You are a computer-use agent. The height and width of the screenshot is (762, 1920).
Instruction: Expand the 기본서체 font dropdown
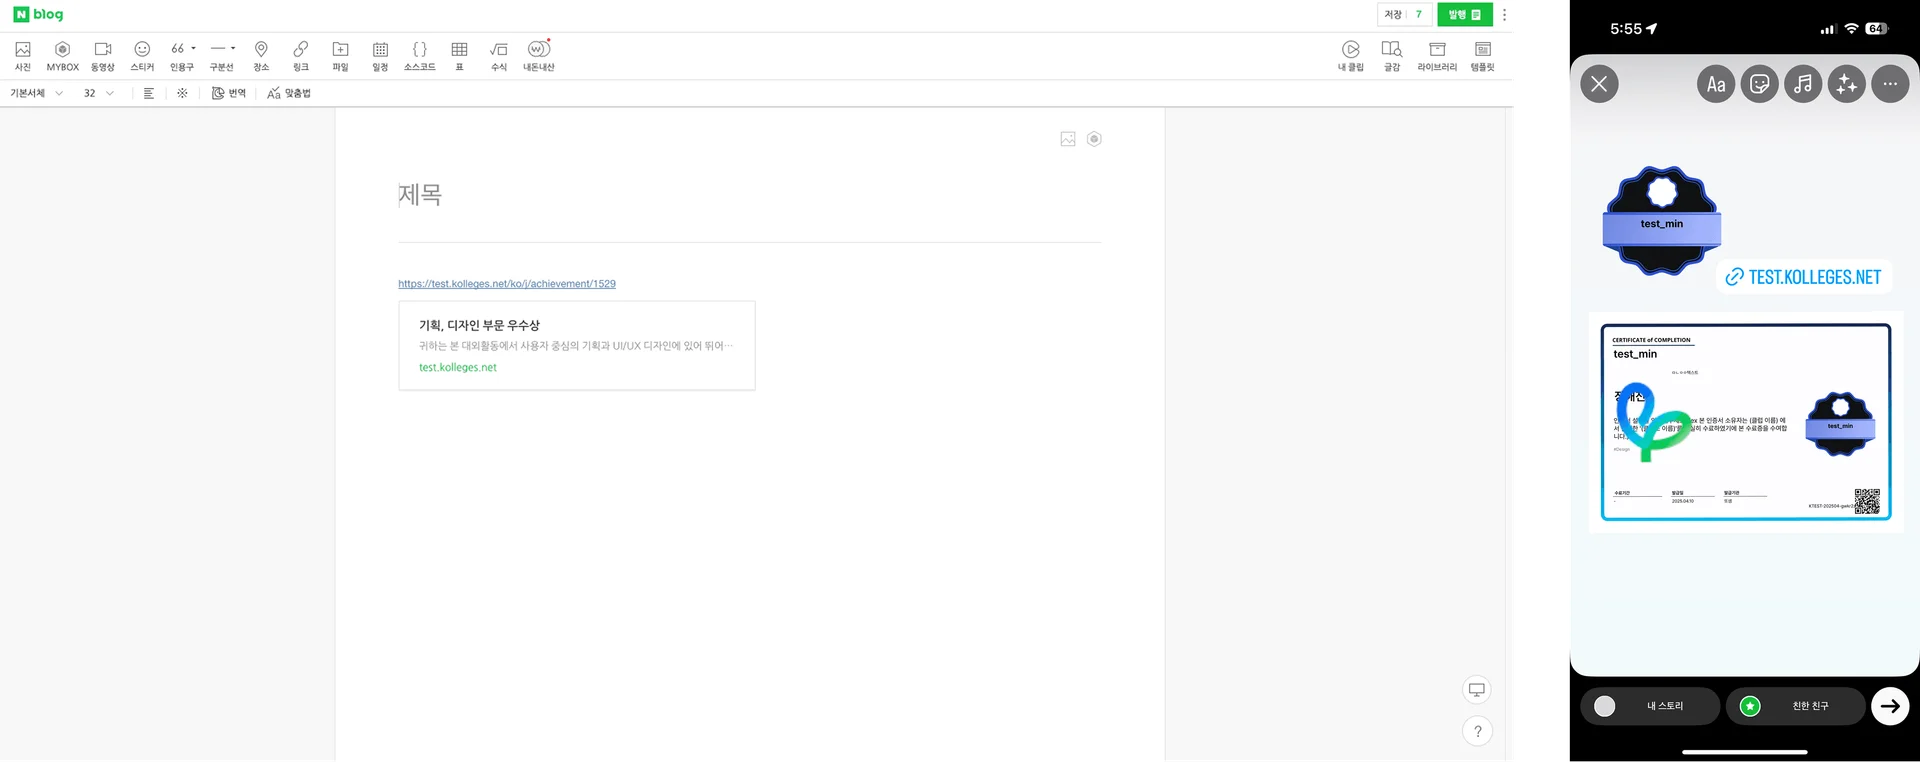click(37, 93)
